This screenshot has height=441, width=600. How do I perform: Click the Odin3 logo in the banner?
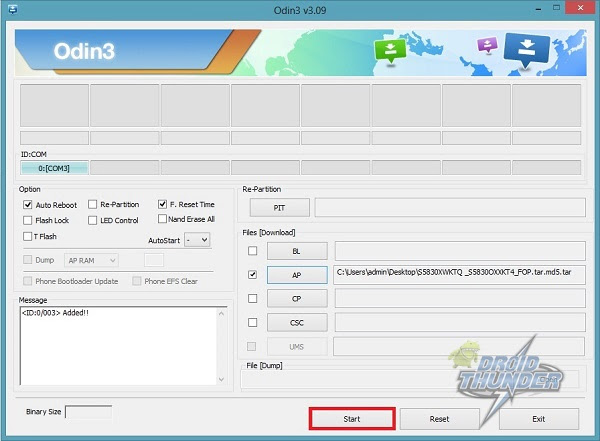pyautogui.click(x=84, y=51)
